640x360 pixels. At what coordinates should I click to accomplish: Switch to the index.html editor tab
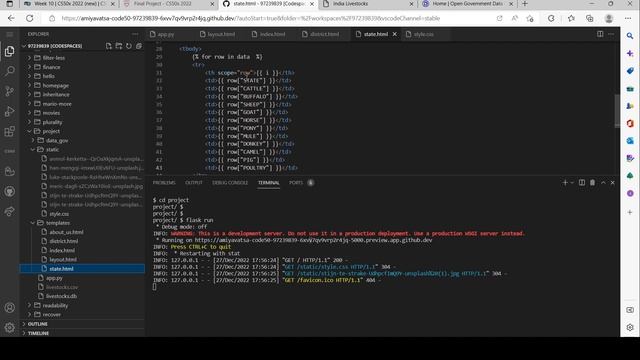pyautogui.click(x=272, y=34)
